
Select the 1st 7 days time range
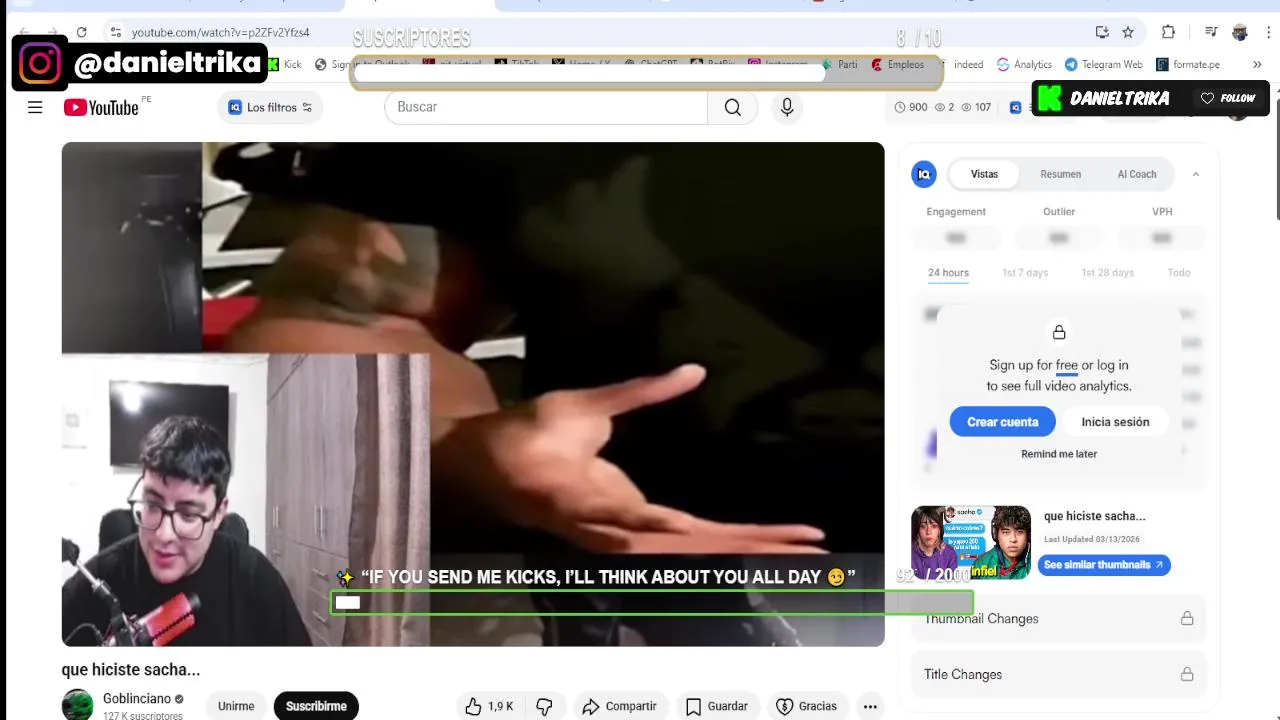point(1025,273)
